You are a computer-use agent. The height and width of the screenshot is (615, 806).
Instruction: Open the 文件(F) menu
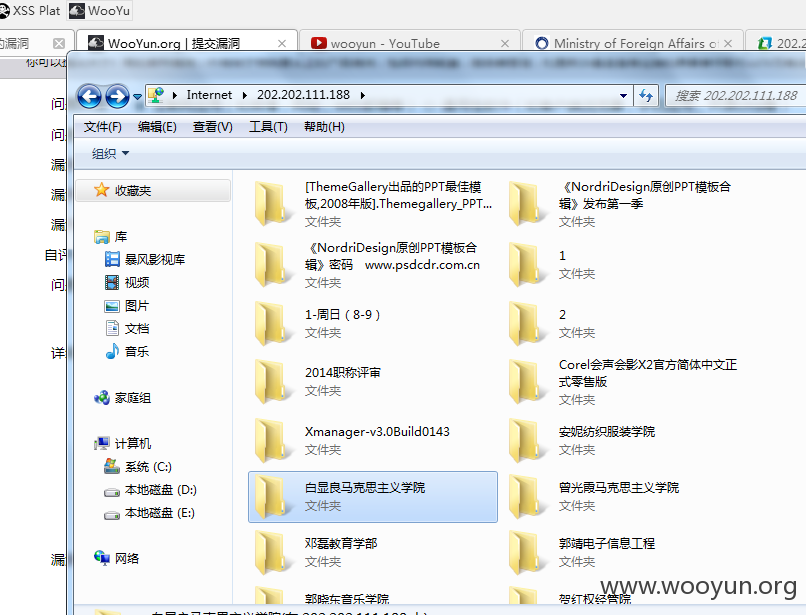(102, 127)
